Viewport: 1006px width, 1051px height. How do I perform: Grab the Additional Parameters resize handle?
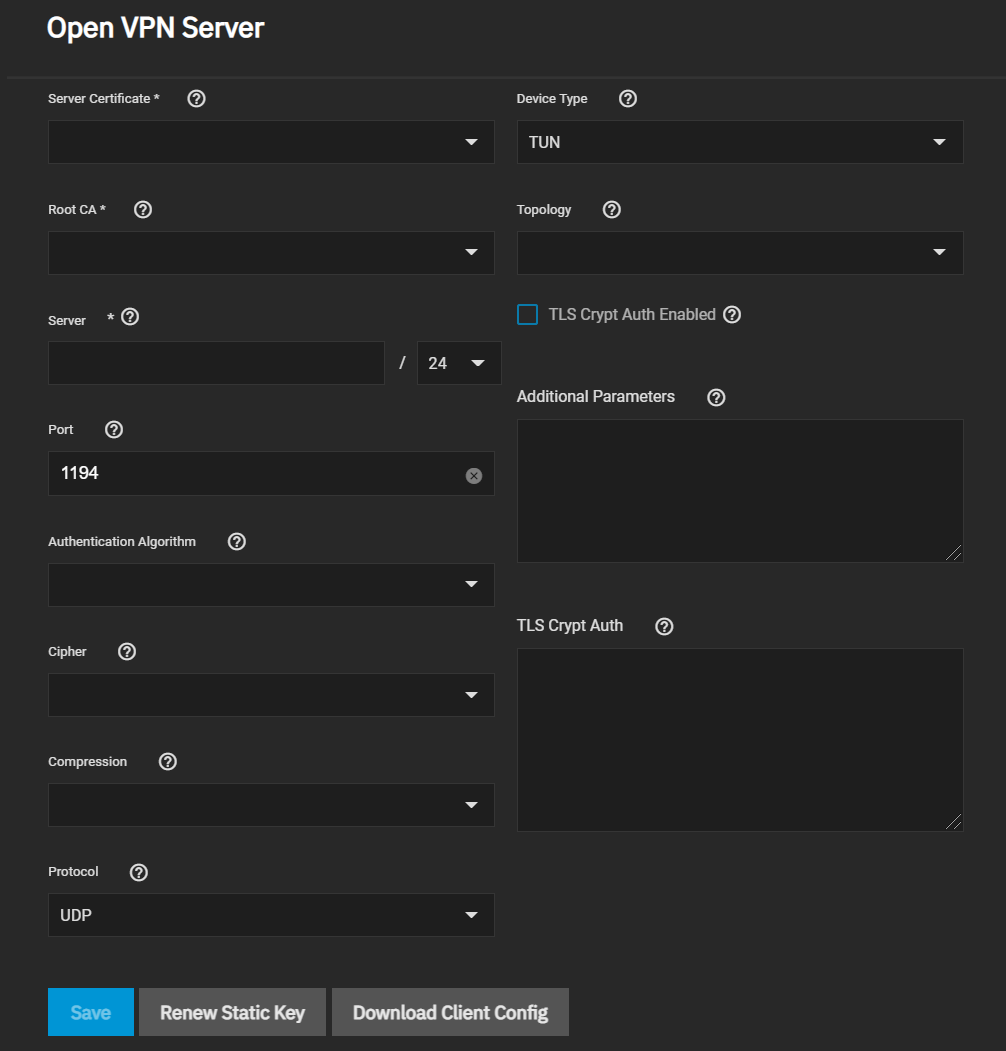[x=954, y=553]
